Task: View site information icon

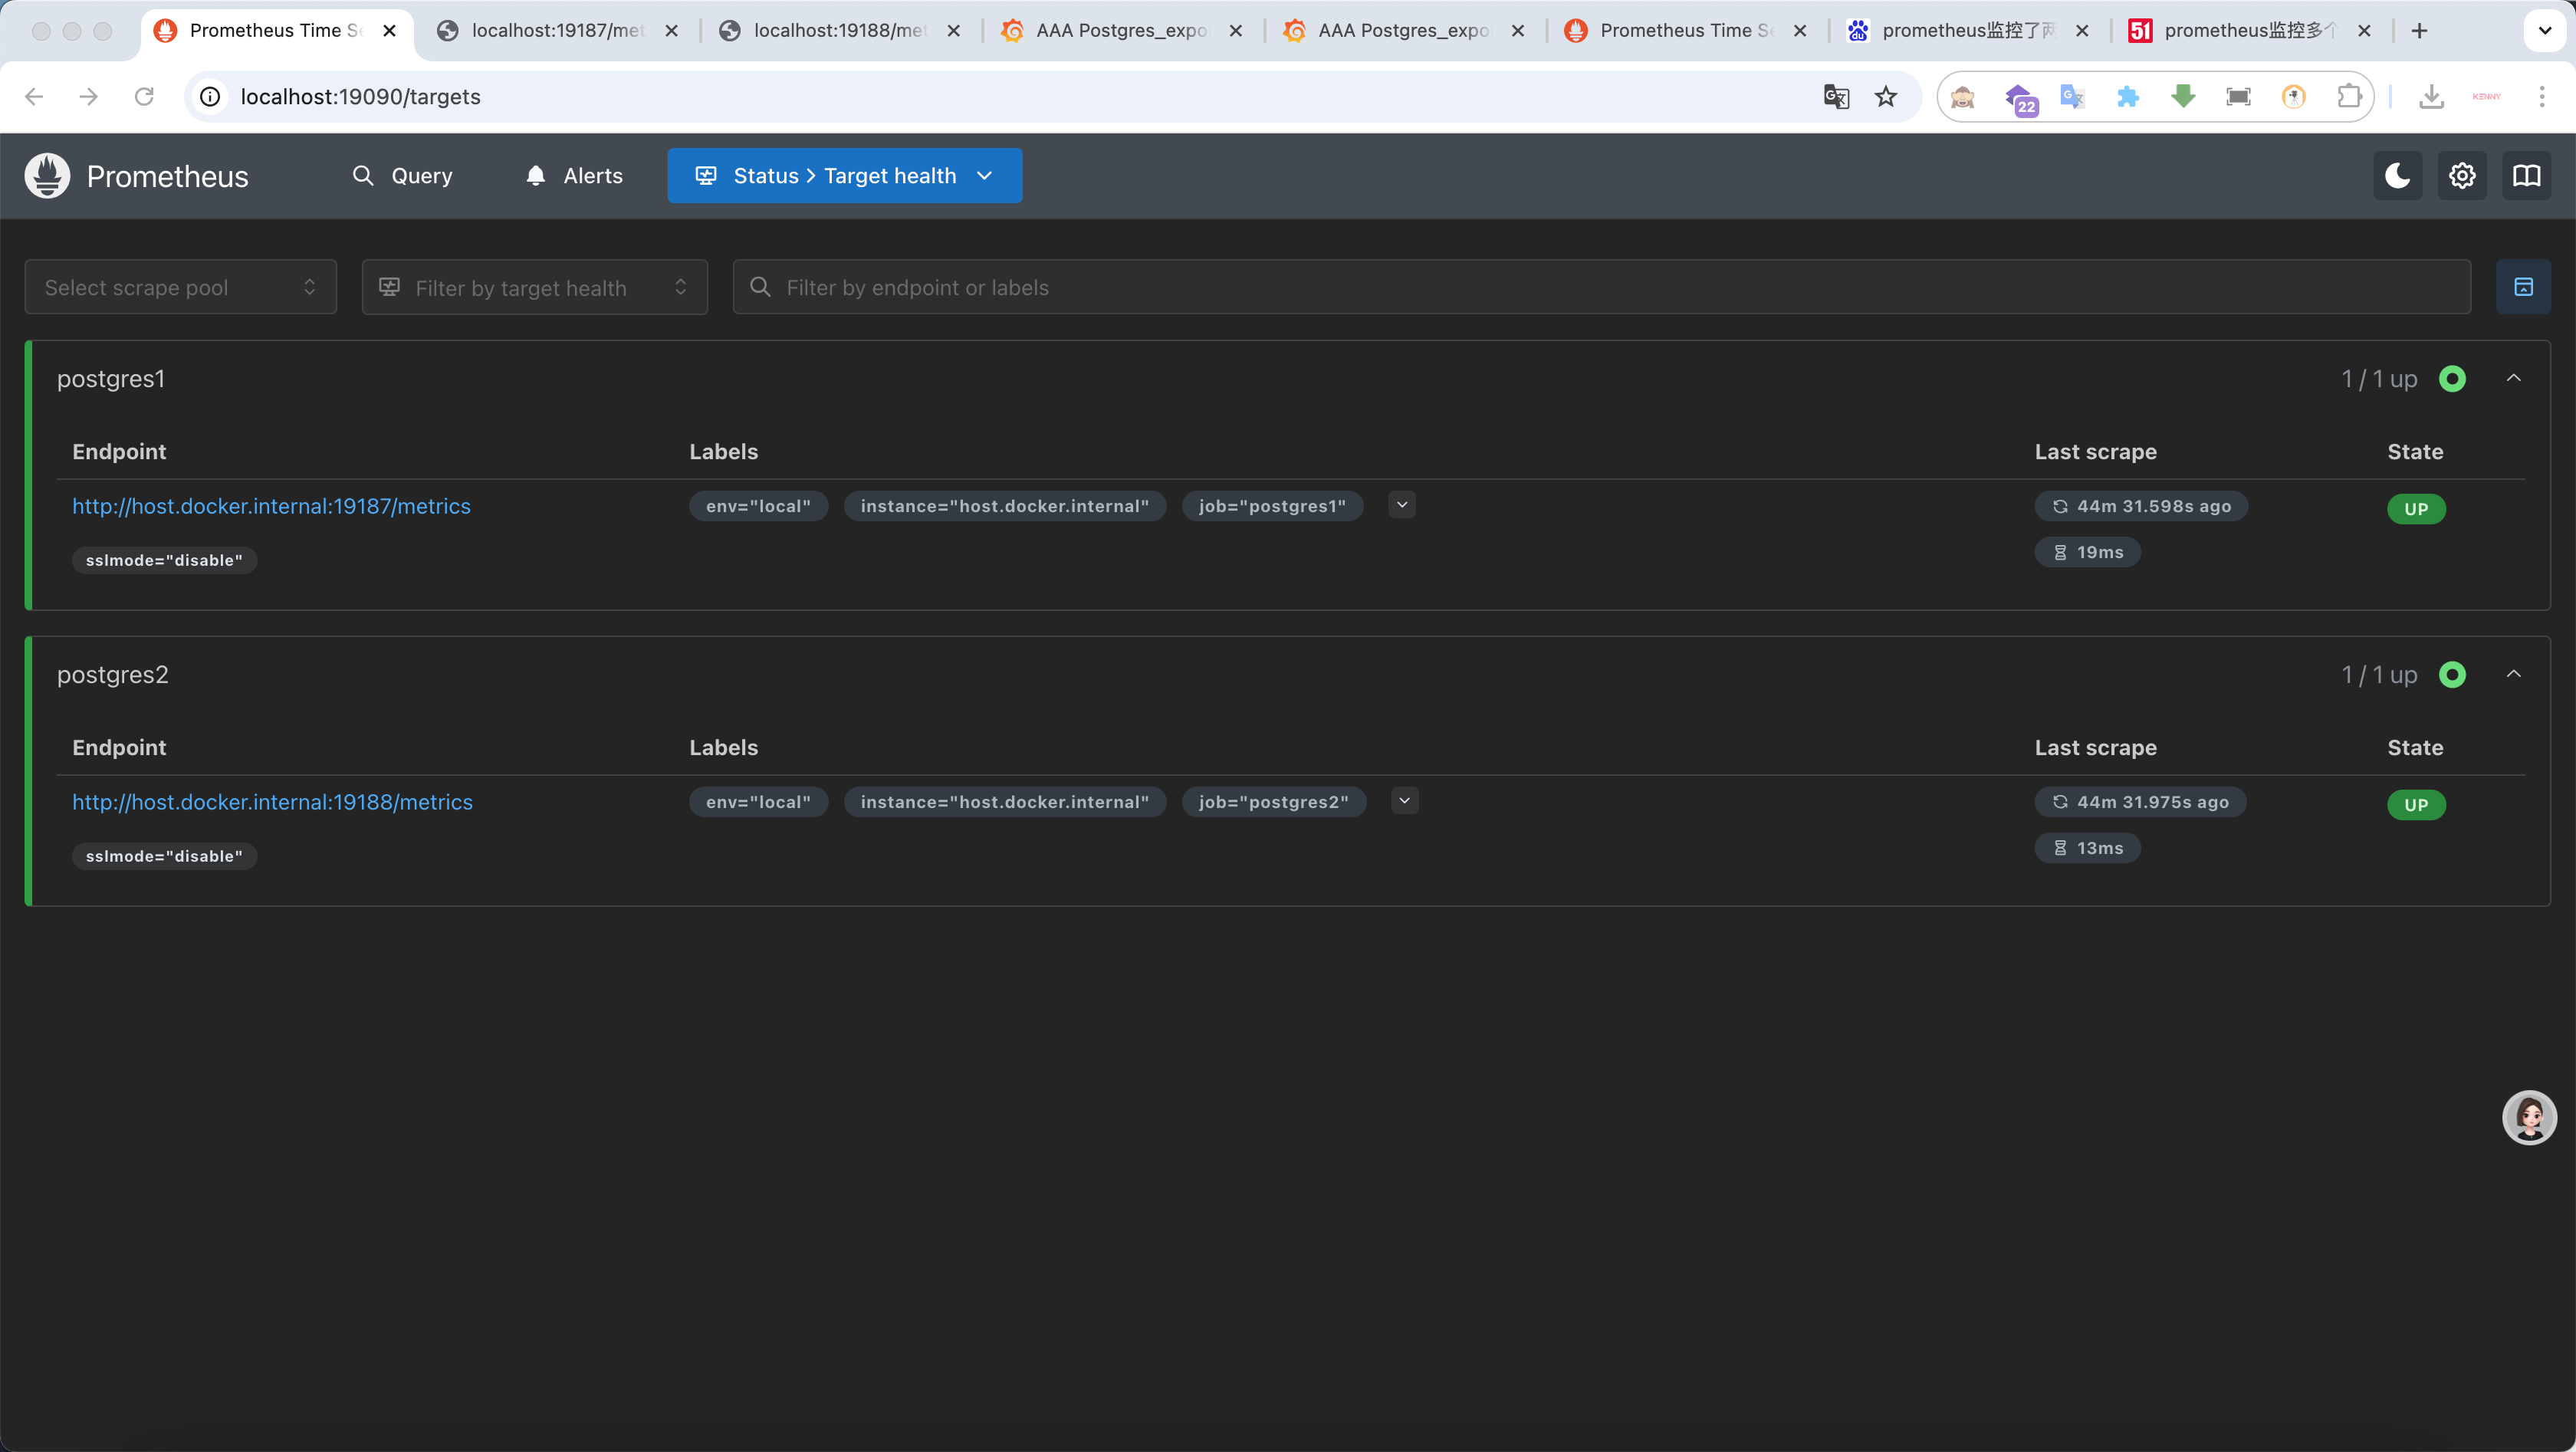Action: pyautogui.click(x=210, y=96)
